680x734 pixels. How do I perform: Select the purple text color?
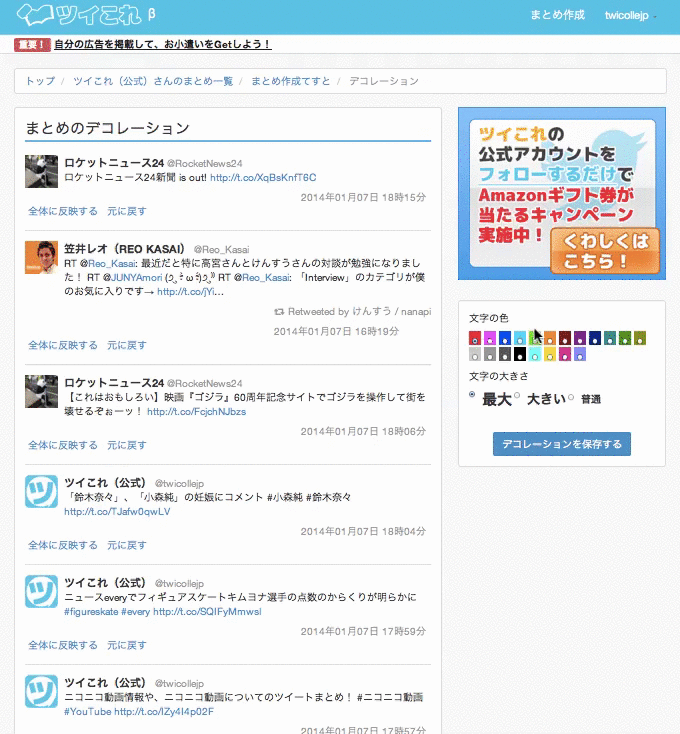point(580,338)
